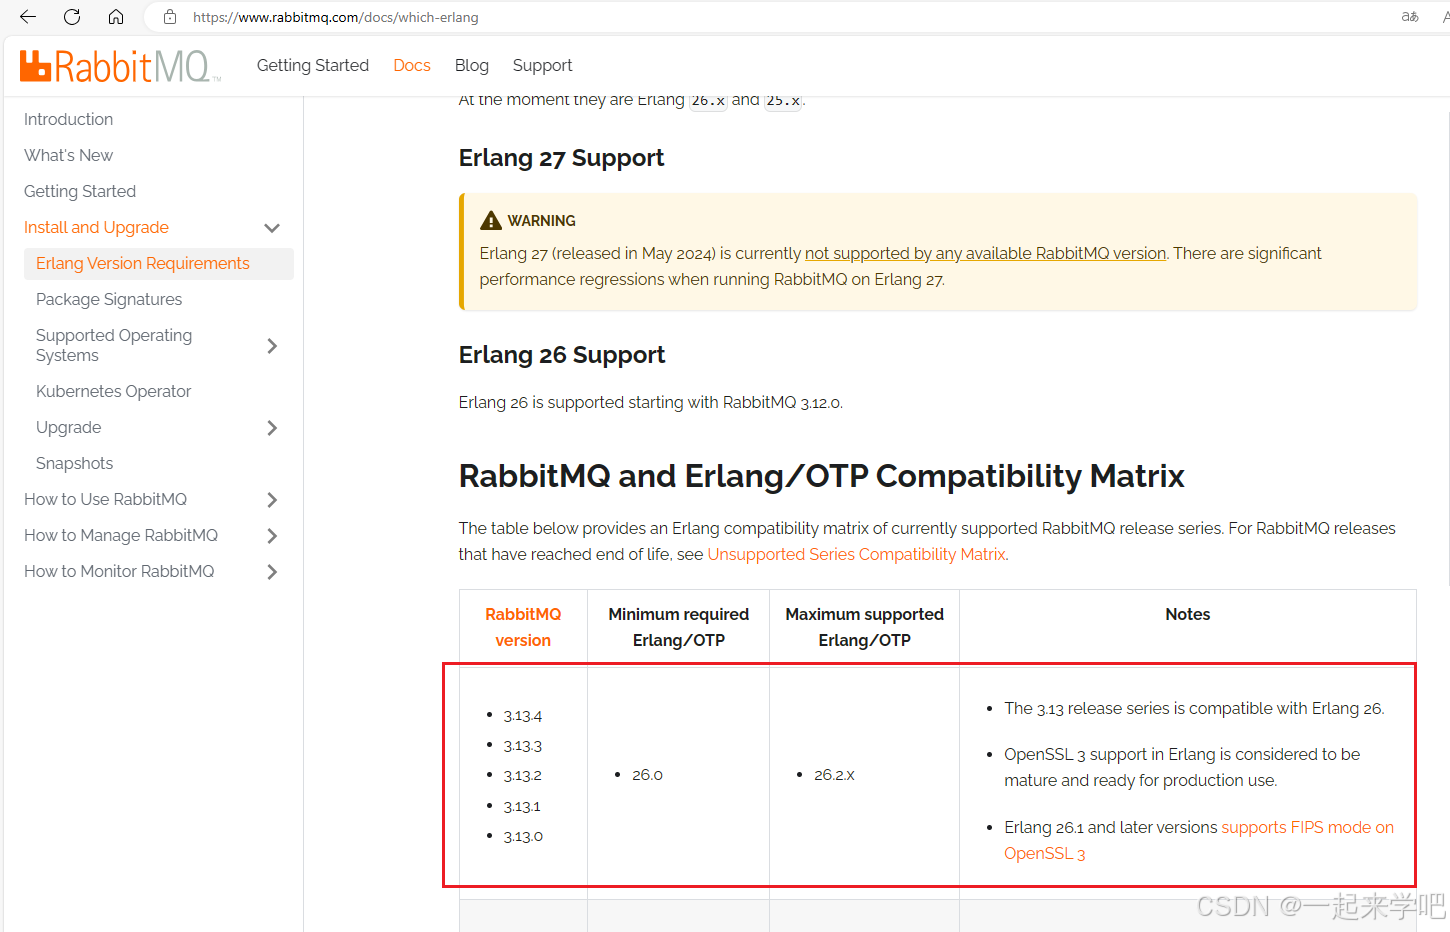Reload the page with refresh icon
1450x932 pixels.
[72, 17]
